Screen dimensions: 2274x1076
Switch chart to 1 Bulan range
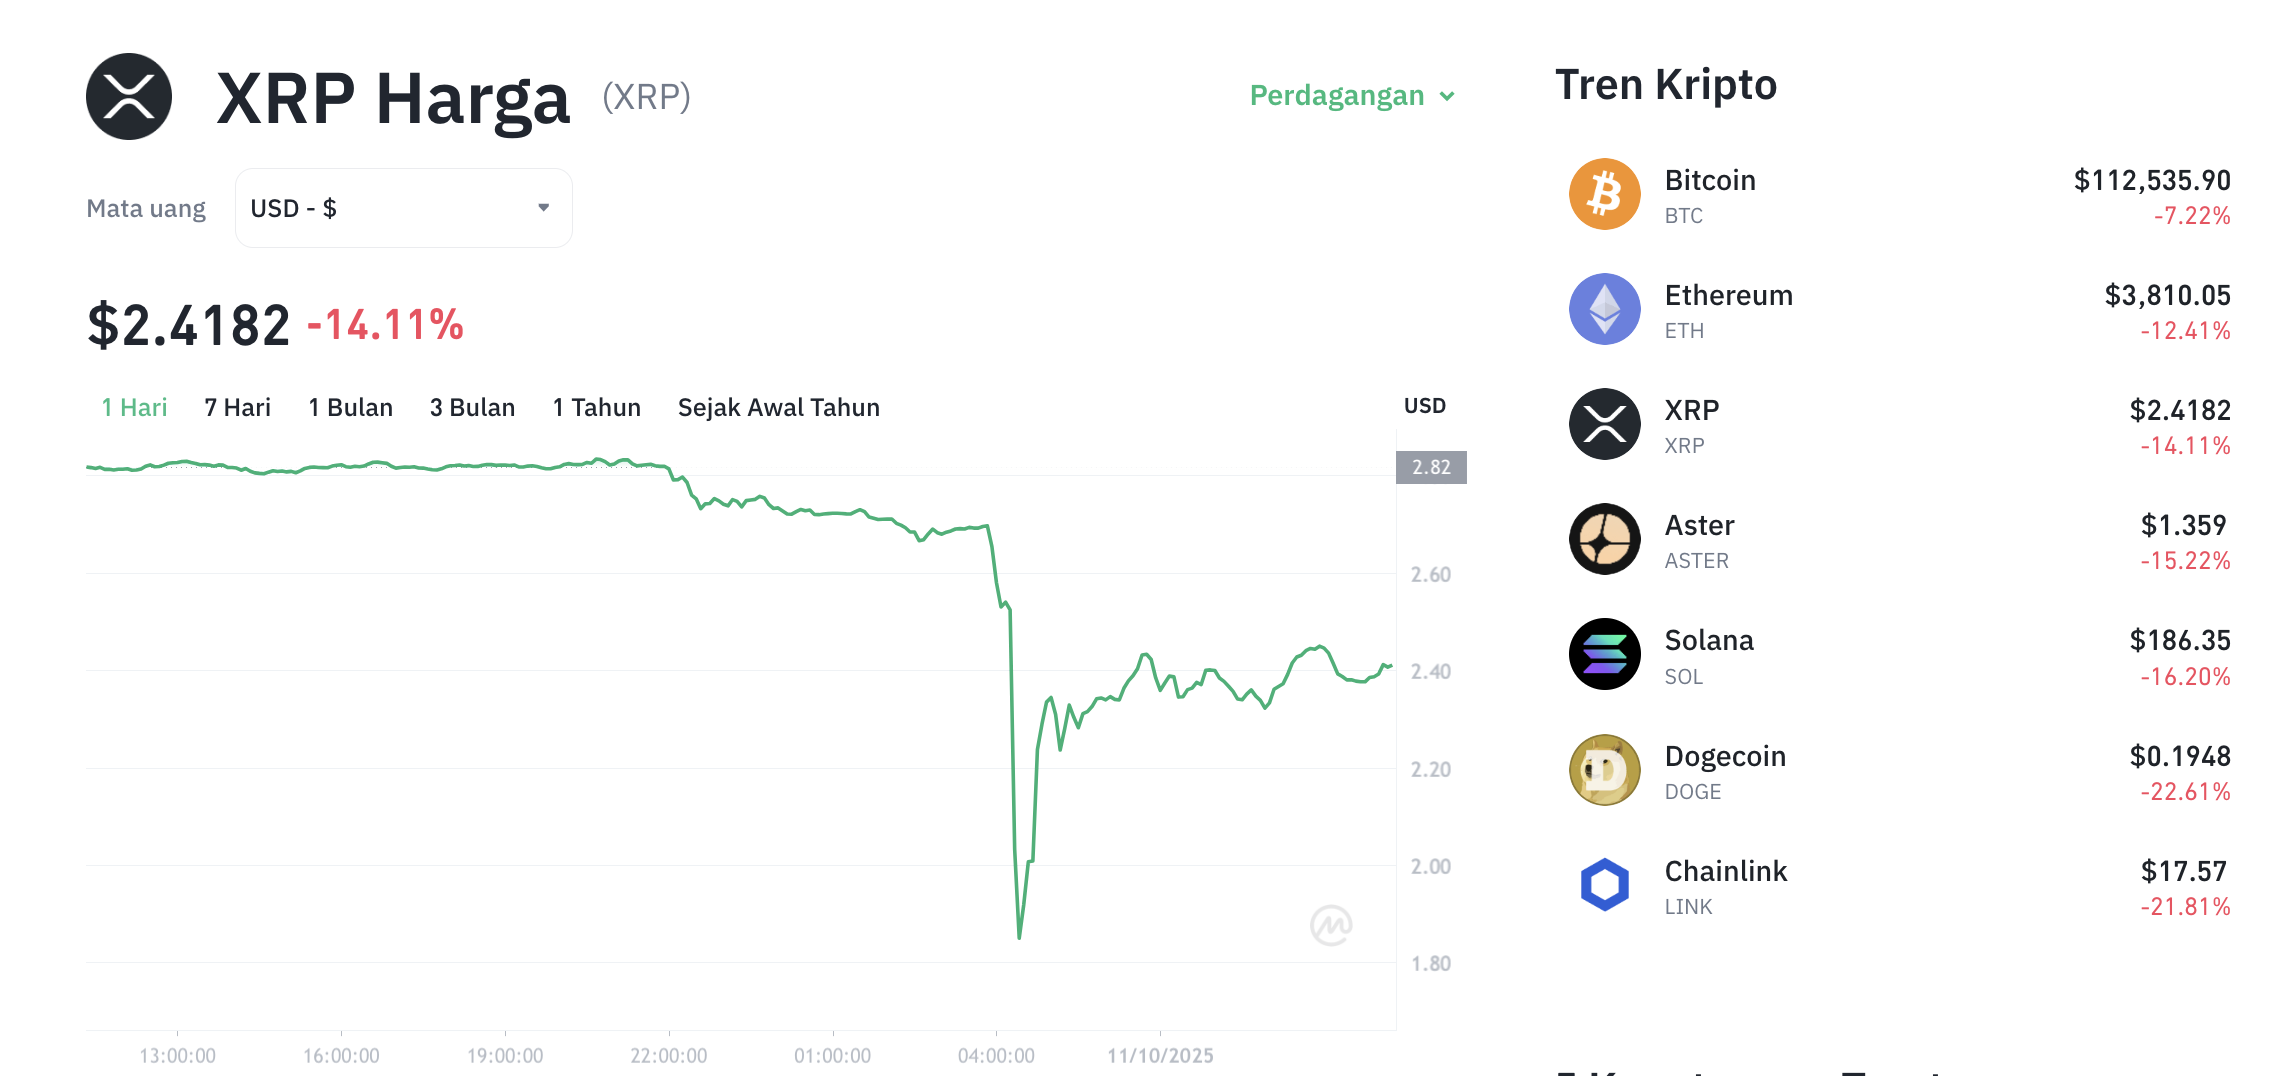point(350,408)
